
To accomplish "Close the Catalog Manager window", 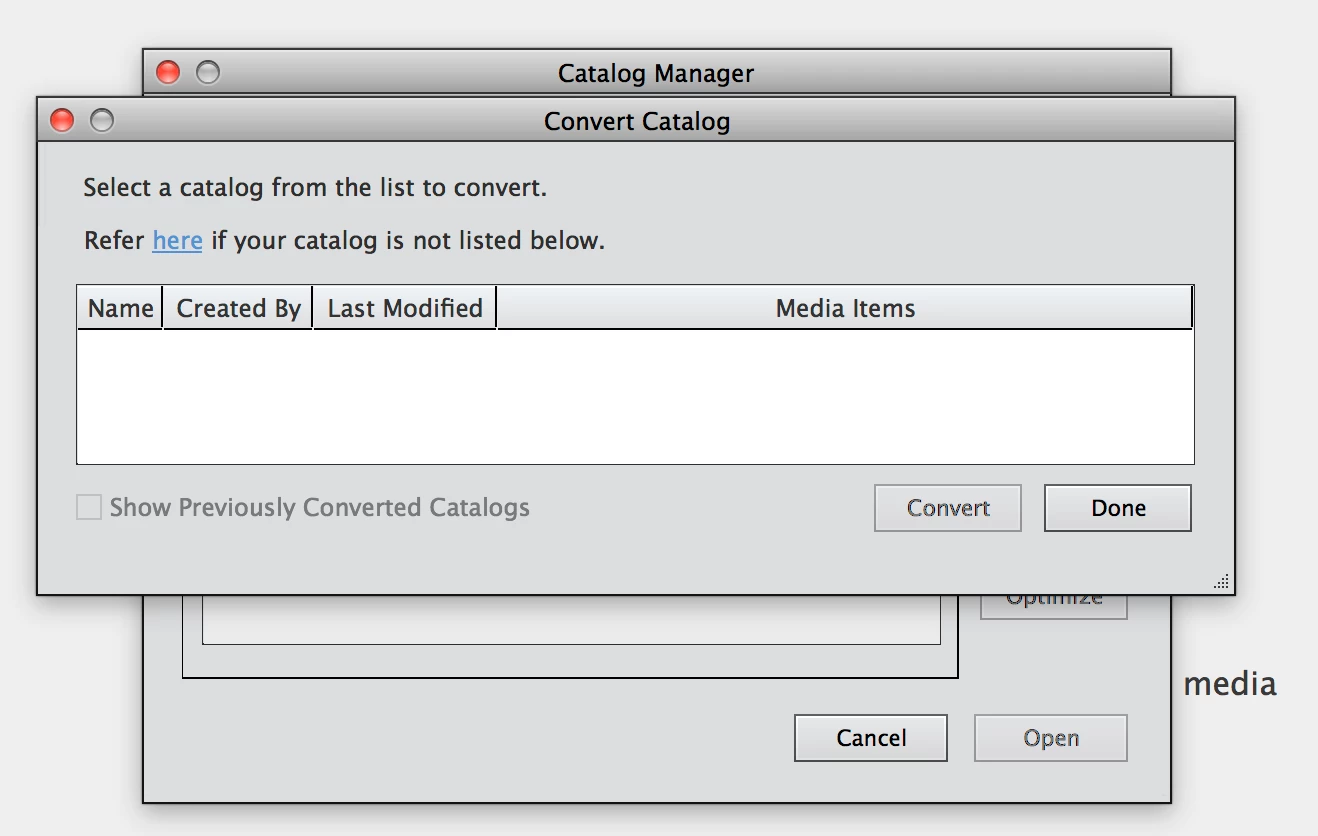I will (x=168, y=73).
